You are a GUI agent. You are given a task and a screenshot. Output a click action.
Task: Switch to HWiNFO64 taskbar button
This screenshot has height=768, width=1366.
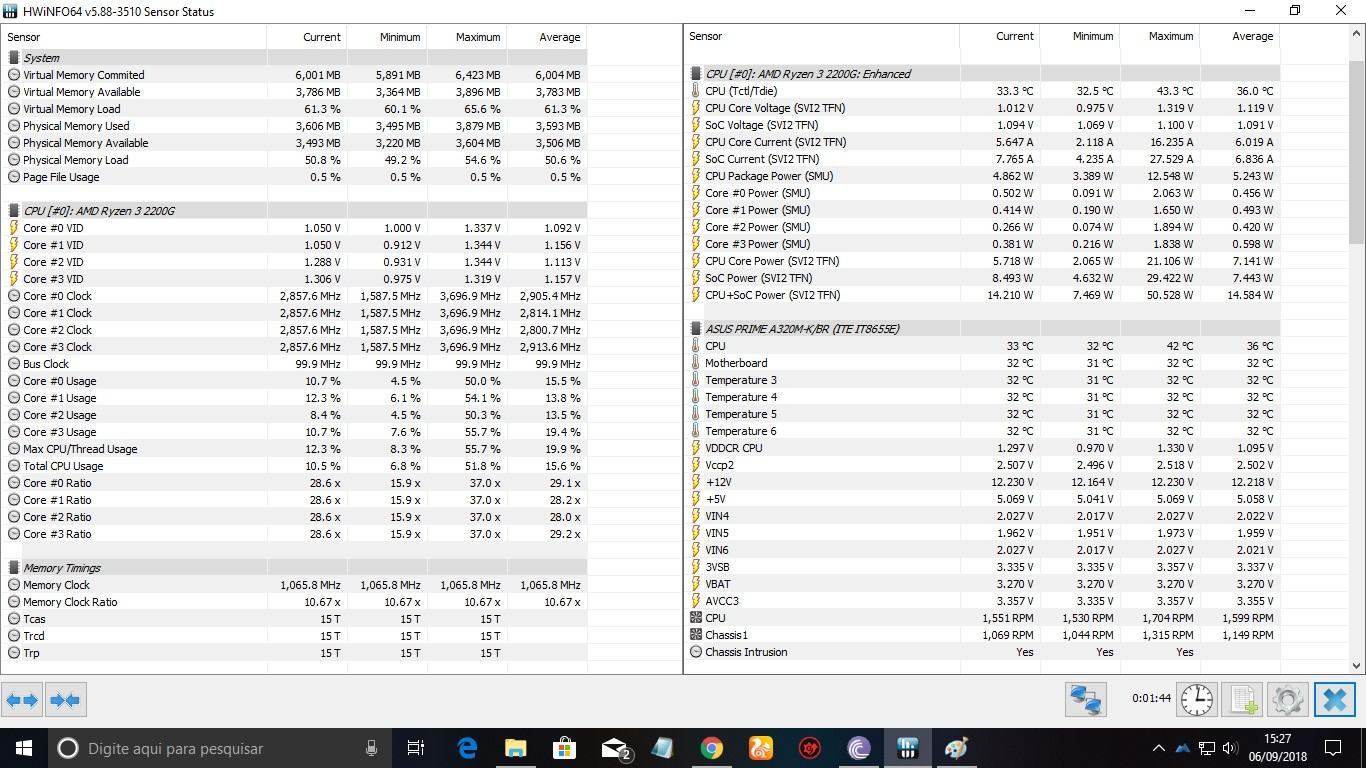pyautogui.click(x=907, y=748)
